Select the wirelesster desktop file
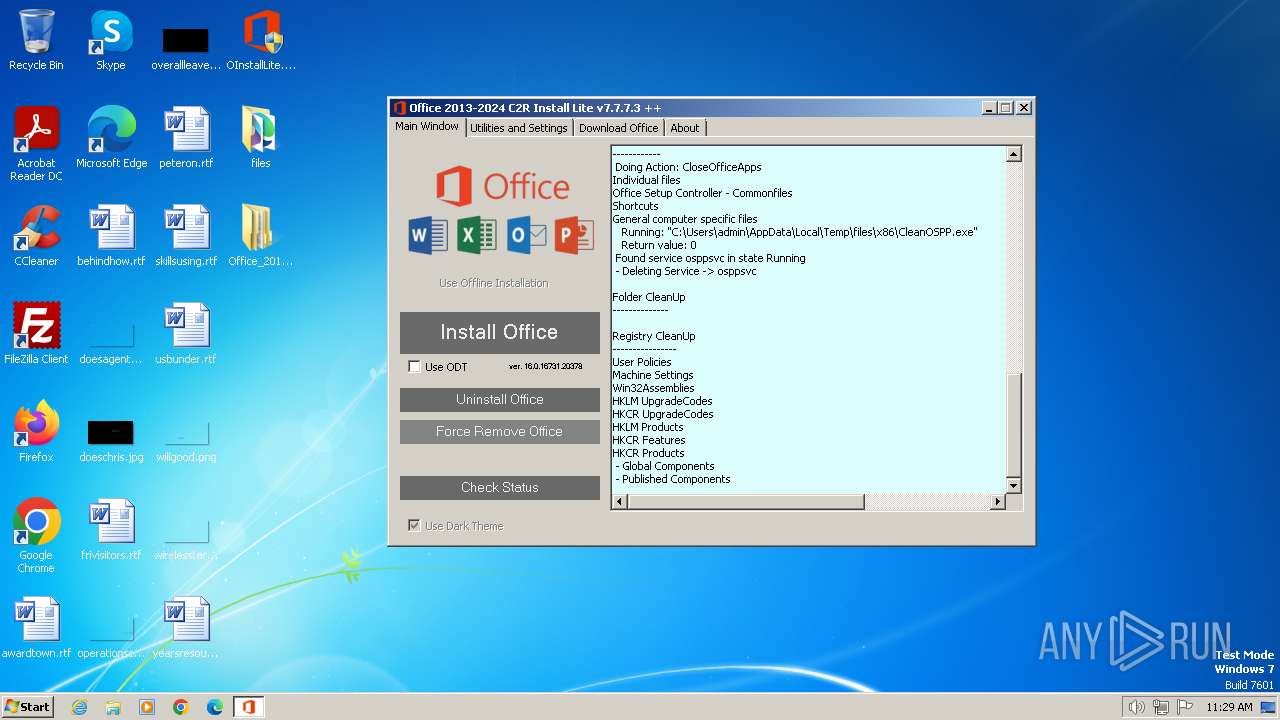Image resolution: width=1280 pixels, height=720 pixels. pyautogui.click(x=186, y=537)
